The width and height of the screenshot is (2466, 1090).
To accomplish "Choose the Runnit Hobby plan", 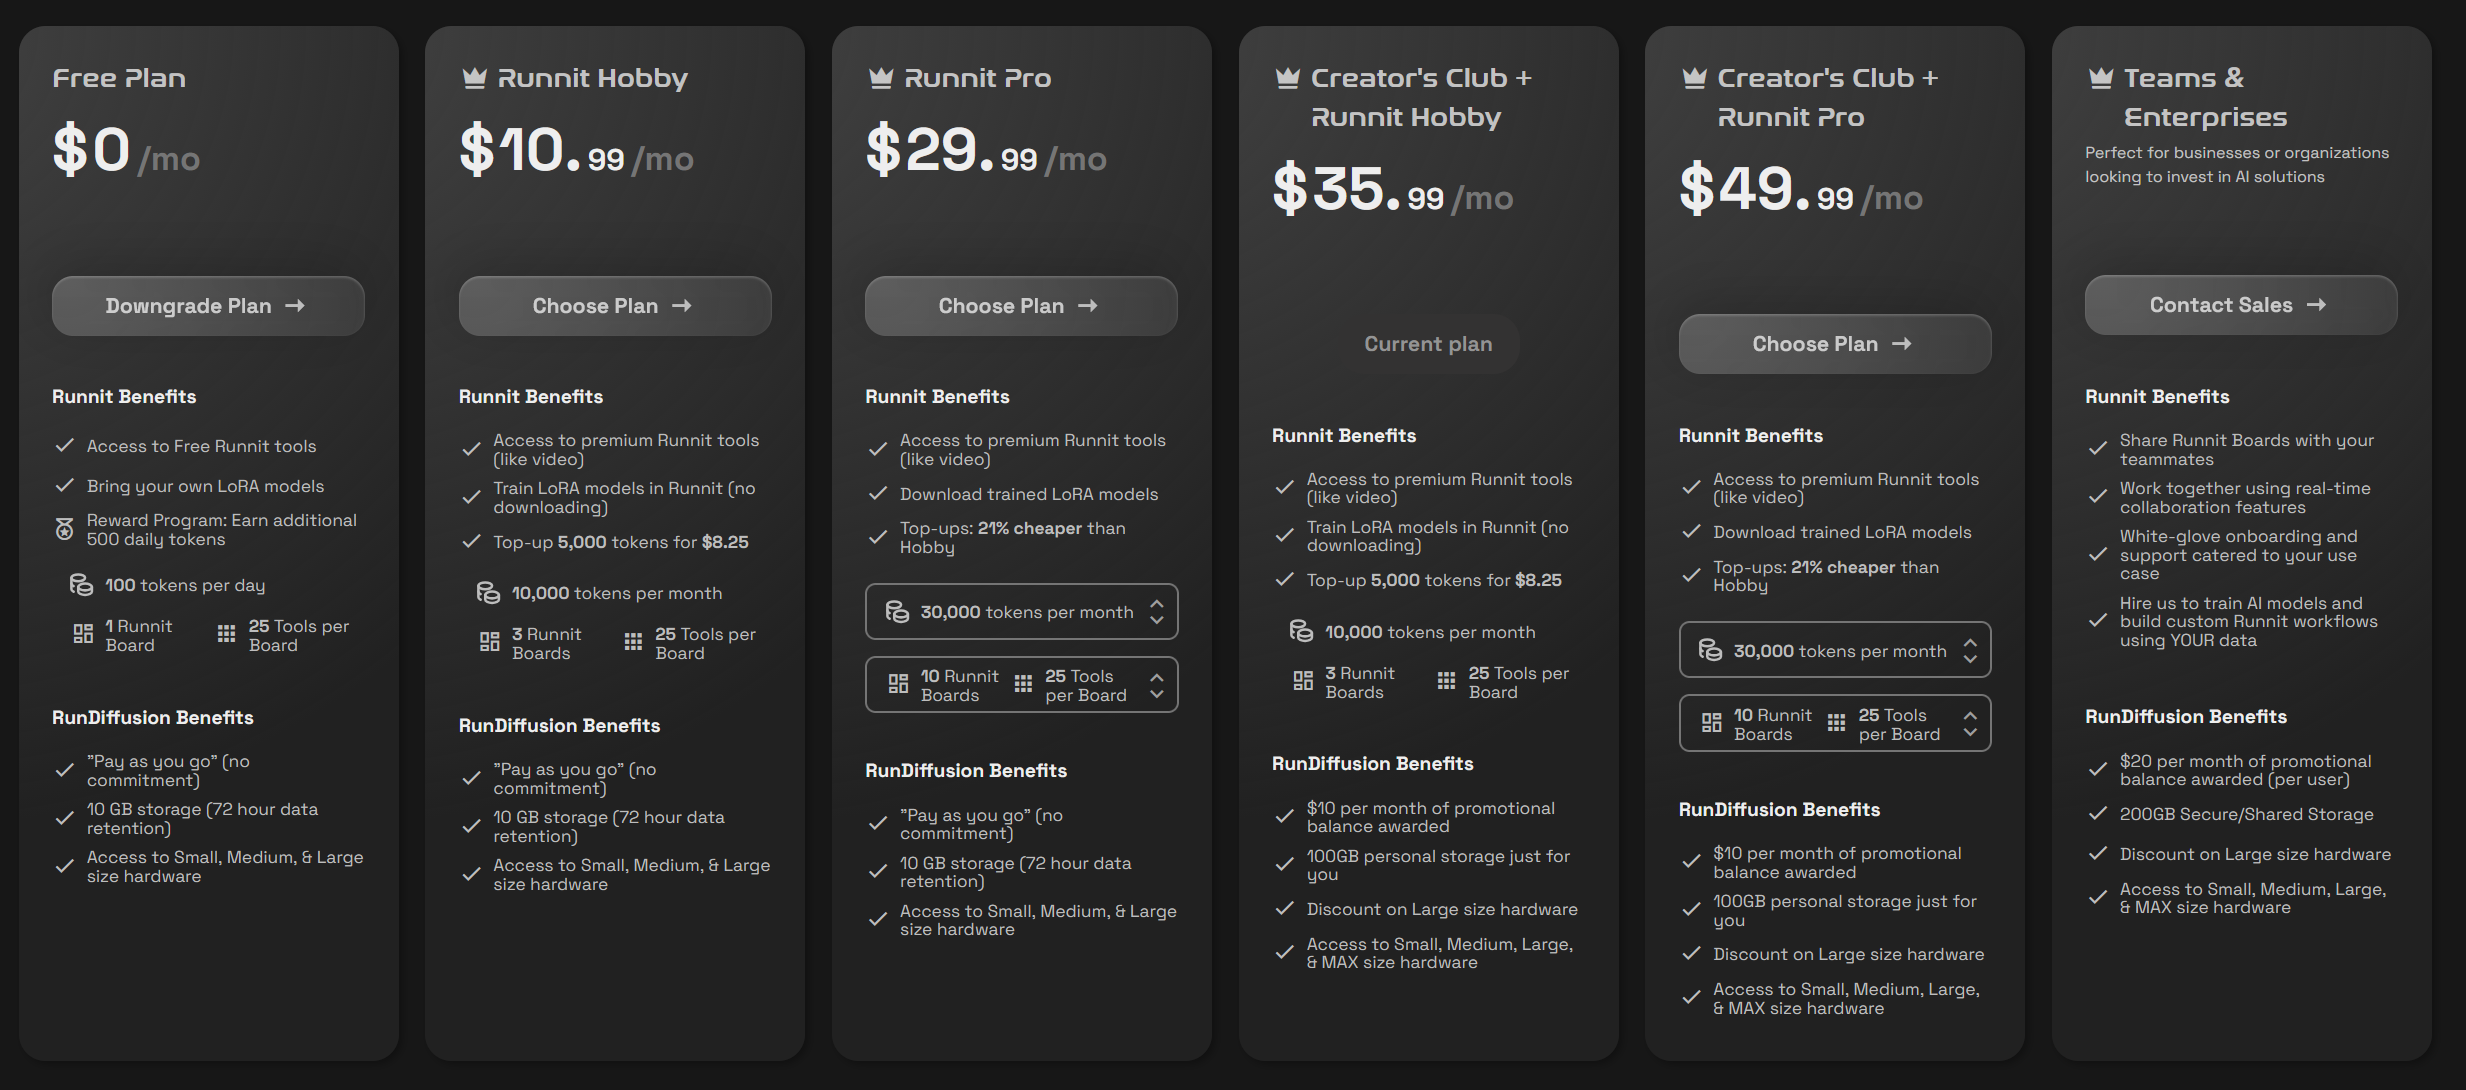I will click(614, 306).
